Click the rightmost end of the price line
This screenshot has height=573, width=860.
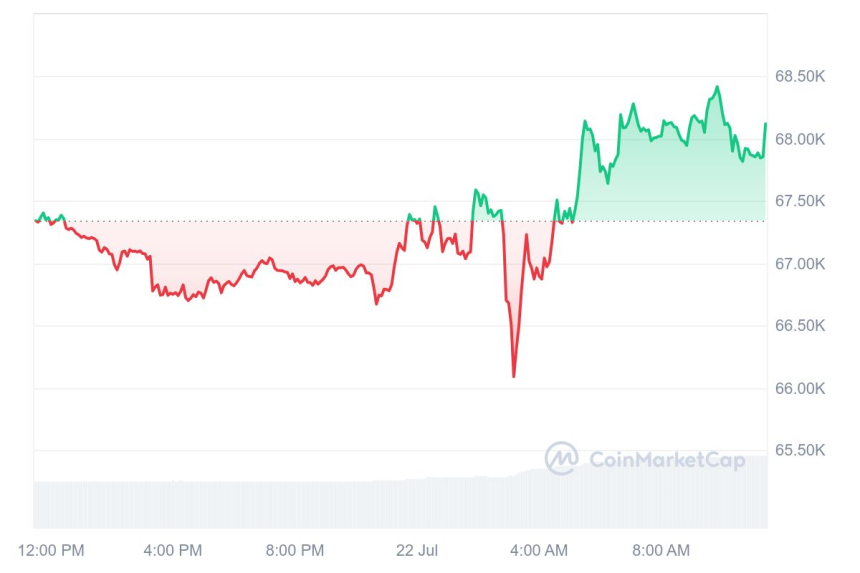[x=766, y=124]
